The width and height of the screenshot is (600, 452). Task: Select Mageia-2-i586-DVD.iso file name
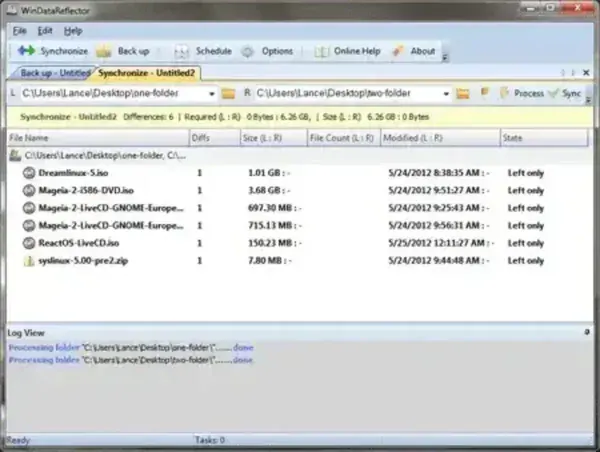pyautogui.click(x=86, y=191)
